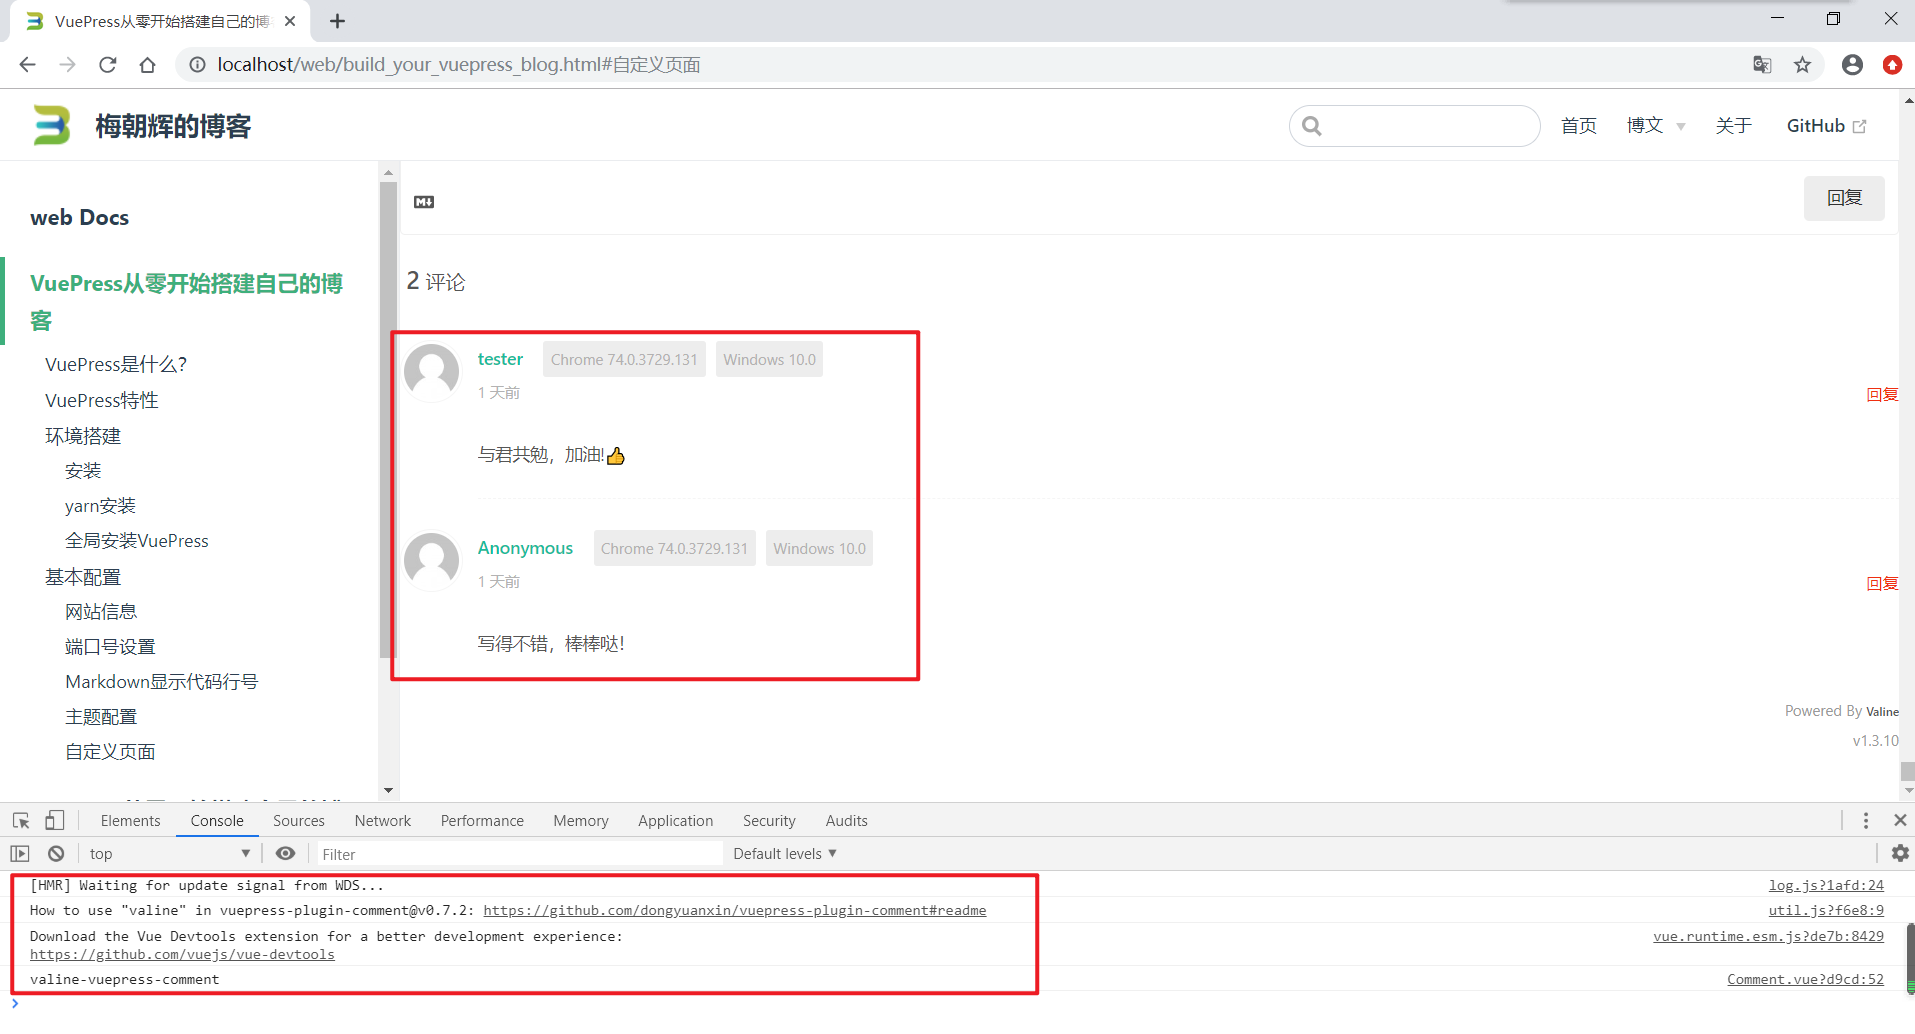Click the Anonymous username link
The width and height of the screenshot is (1915, 1034).
[x=525, y=548]
